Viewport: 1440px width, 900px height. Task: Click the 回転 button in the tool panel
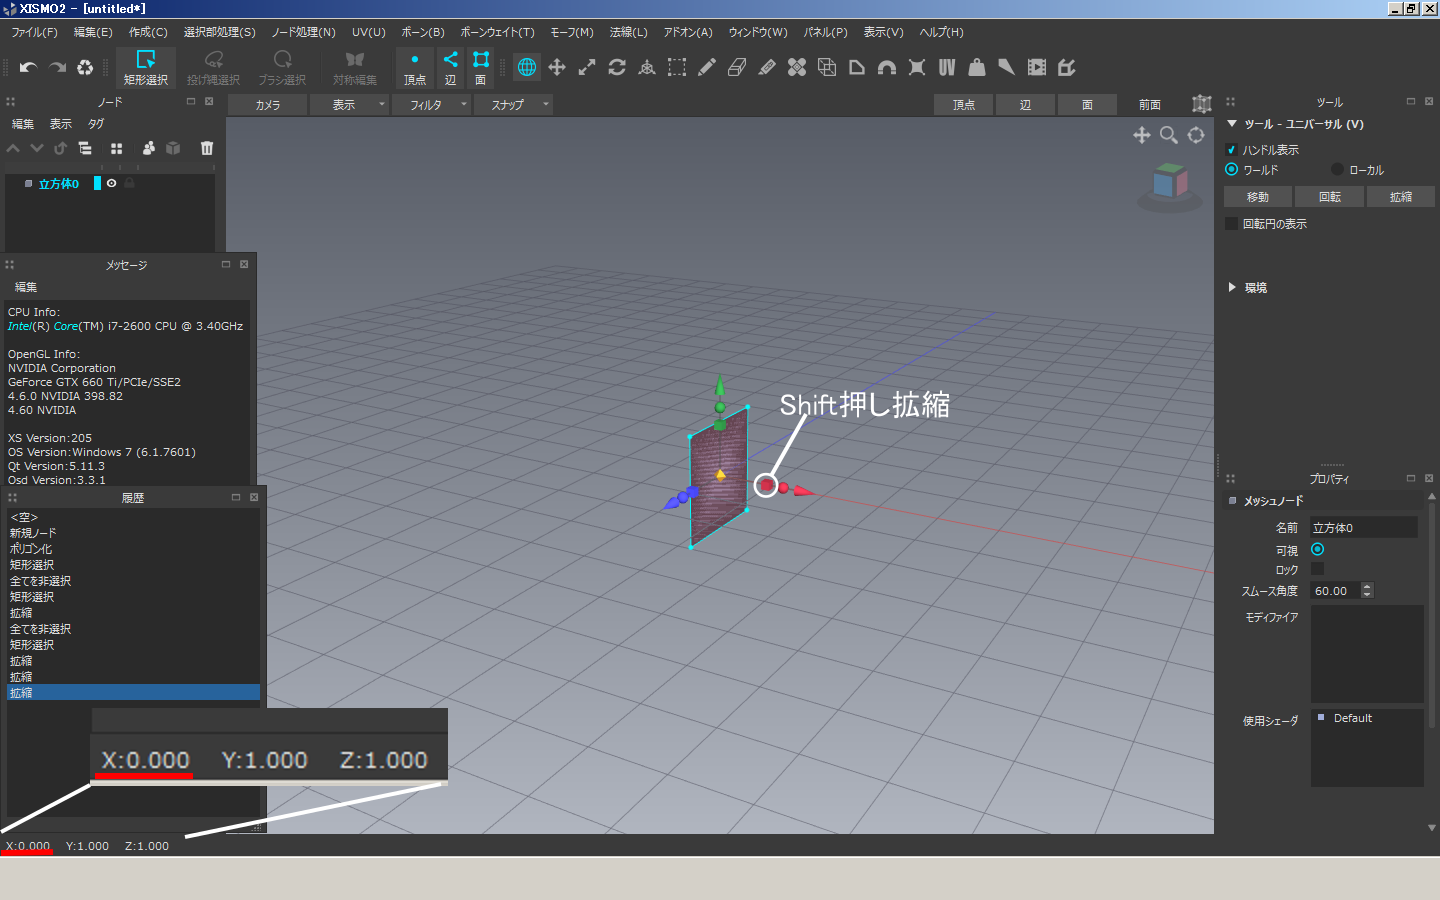pyautogui.click(x=1329, y=197)
